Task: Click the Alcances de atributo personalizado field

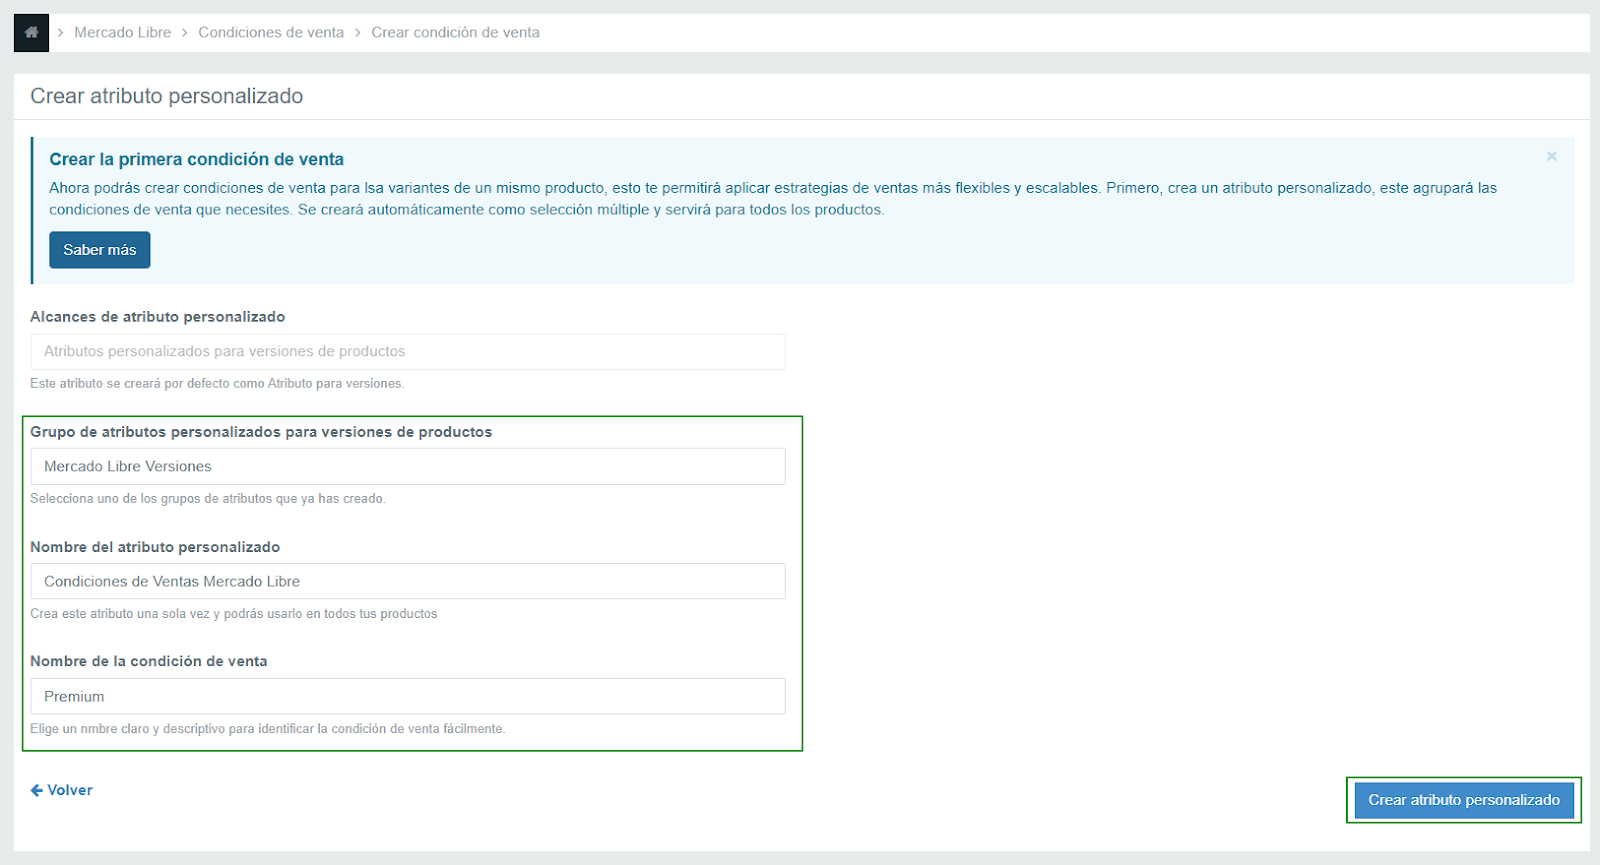Action: (x=408, y=352)
